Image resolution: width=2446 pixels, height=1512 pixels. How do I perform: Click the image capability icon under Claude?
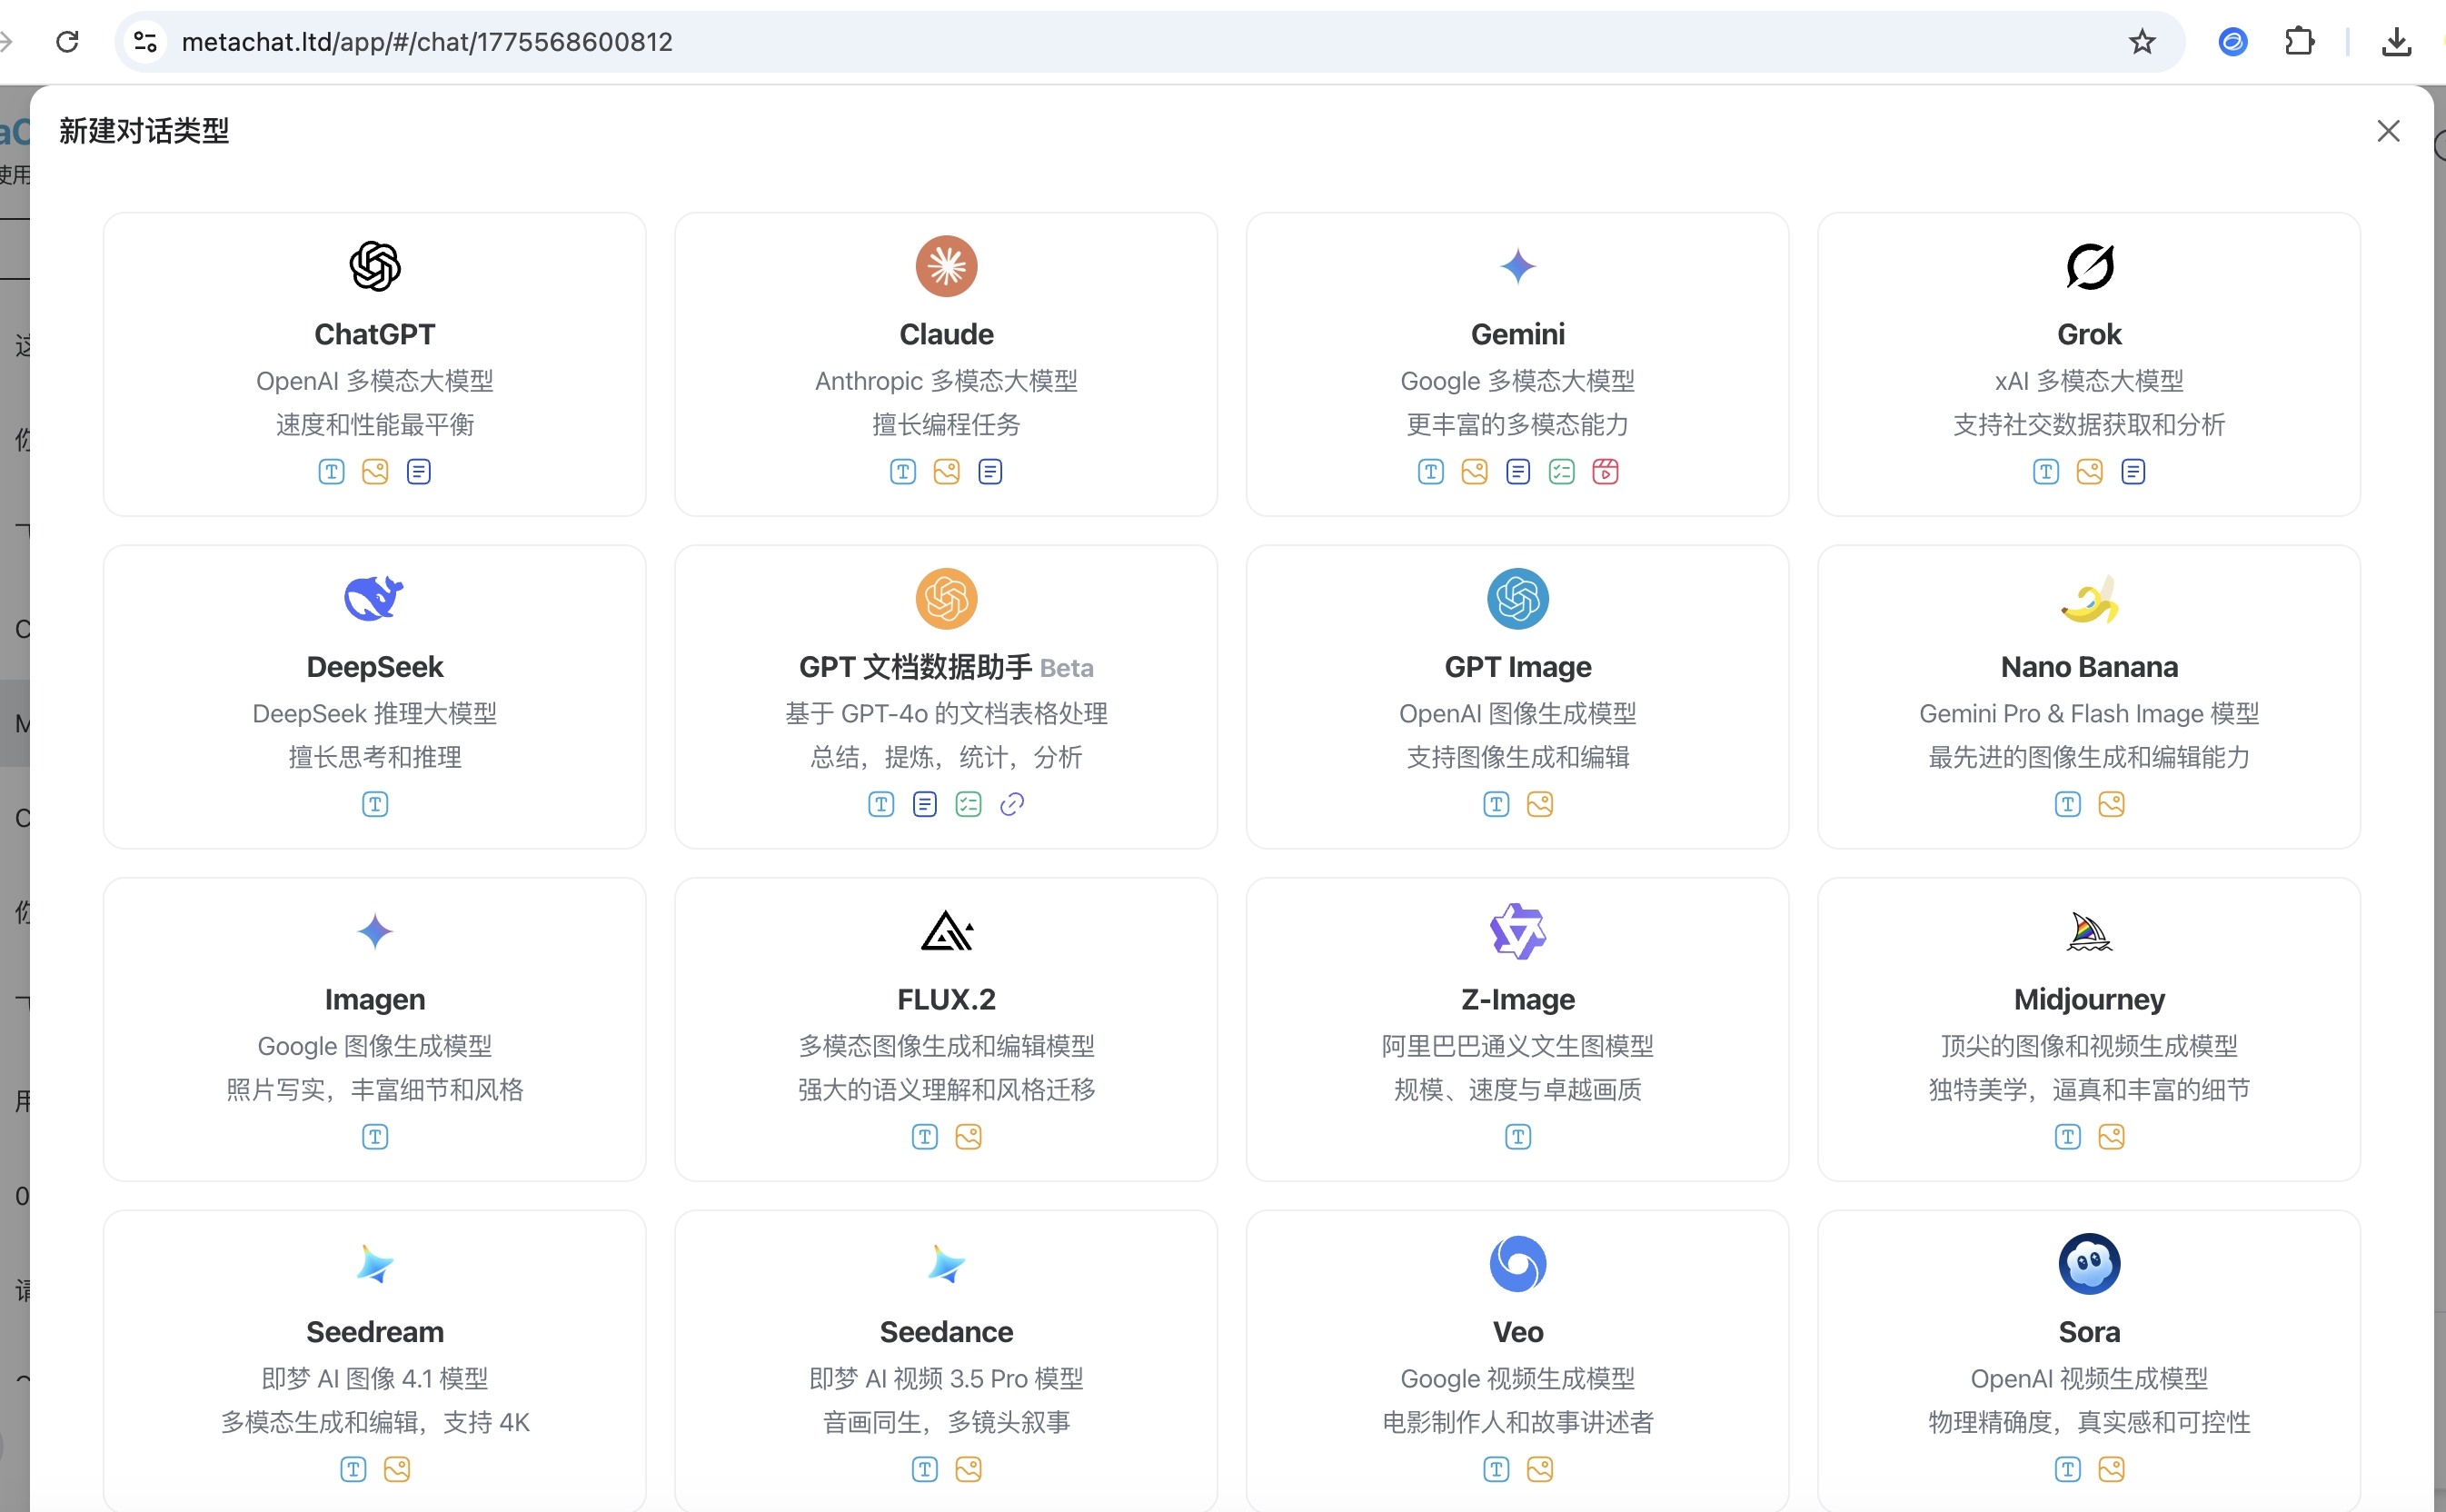[946, 471]
